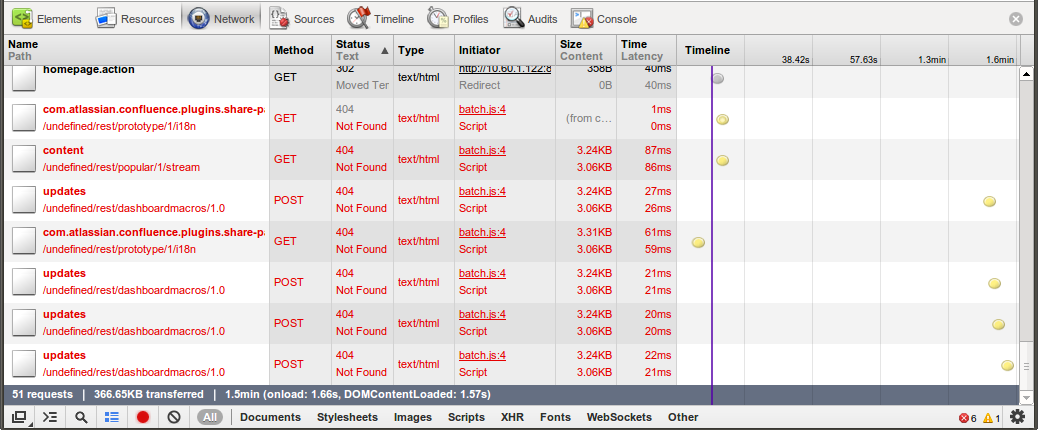Click the 51 requests summary text
This screenshot has height=430, width=1038.
tap(42, 394)
